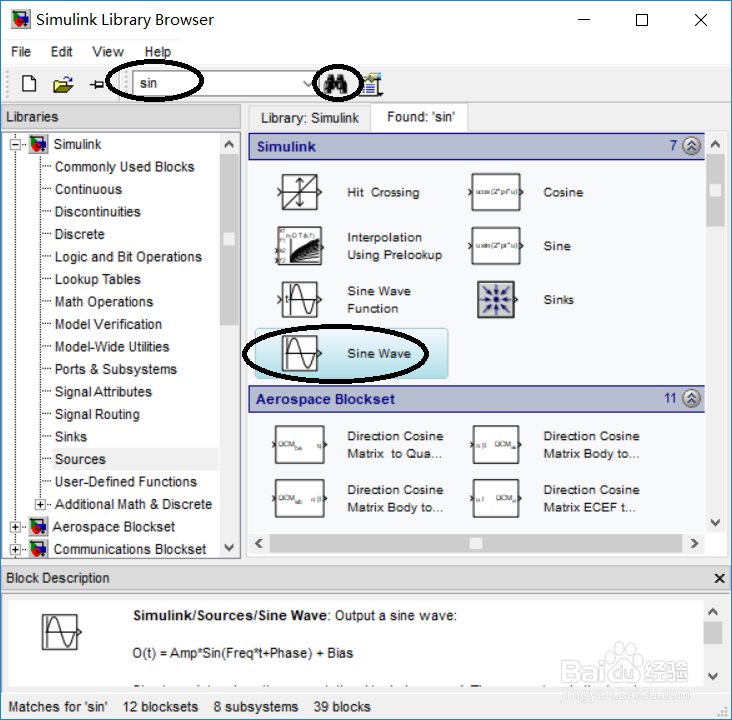Click the '8 subsystems' status bar text
Viewport: 732px width, 720px height.
256,707
